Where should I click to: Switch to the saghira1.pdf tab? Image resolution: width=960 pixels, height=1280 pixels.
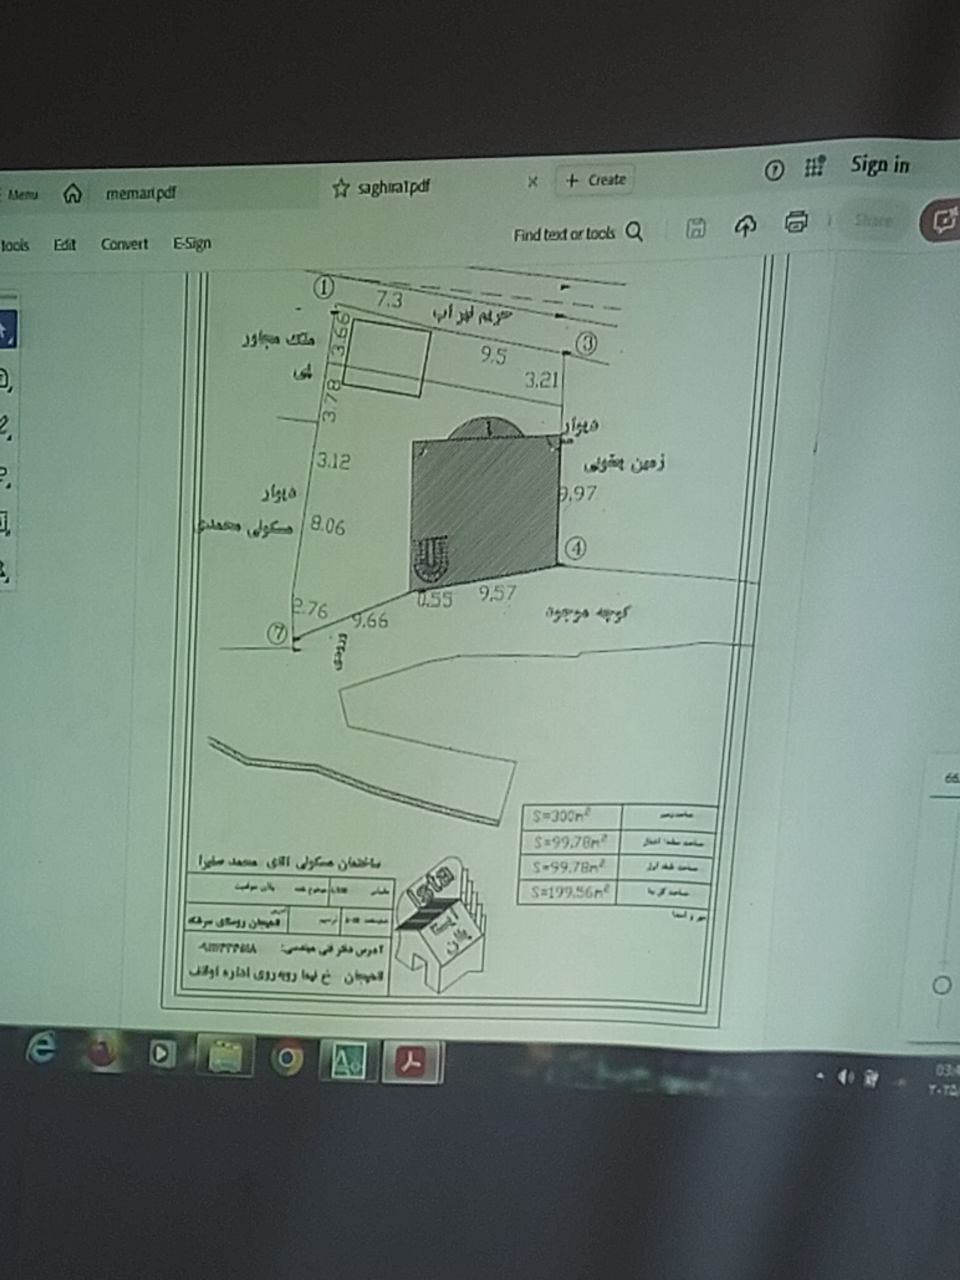395,187
